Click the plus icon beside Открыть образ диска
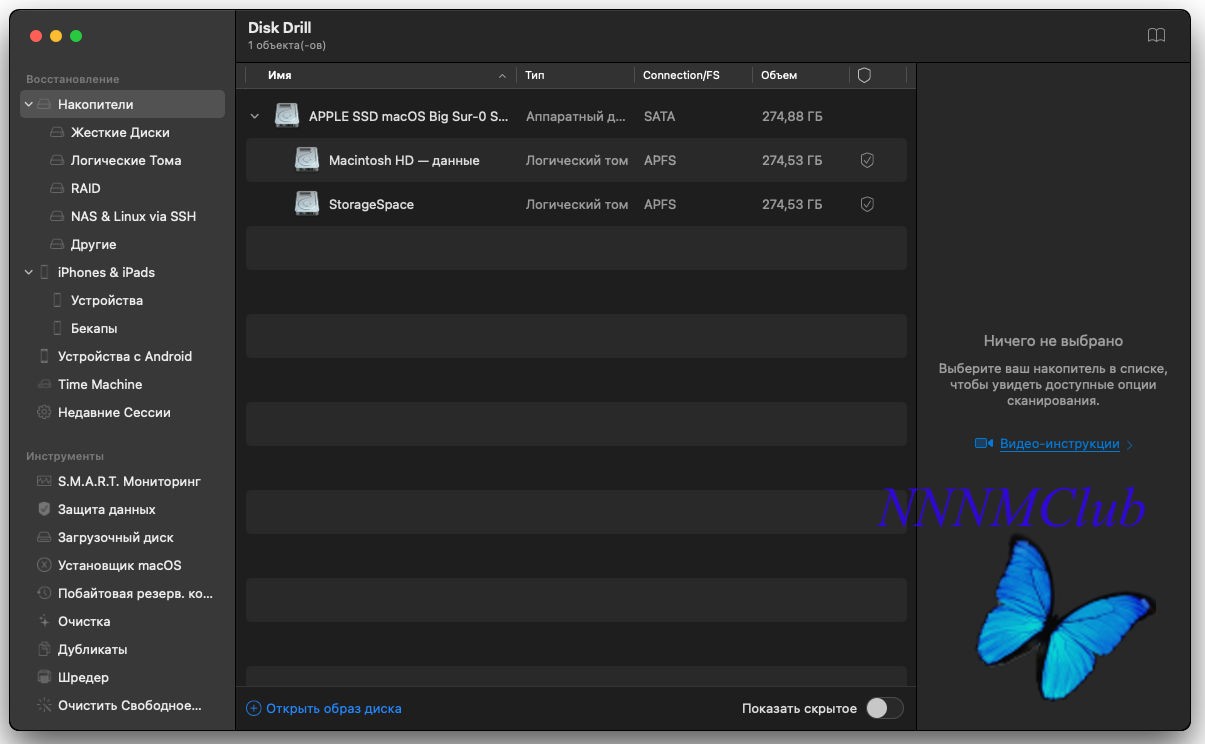 253,708
